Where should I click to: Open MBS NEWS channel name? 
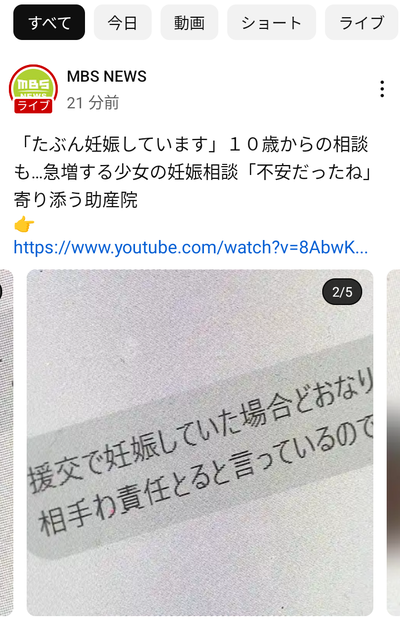[107, 76]
